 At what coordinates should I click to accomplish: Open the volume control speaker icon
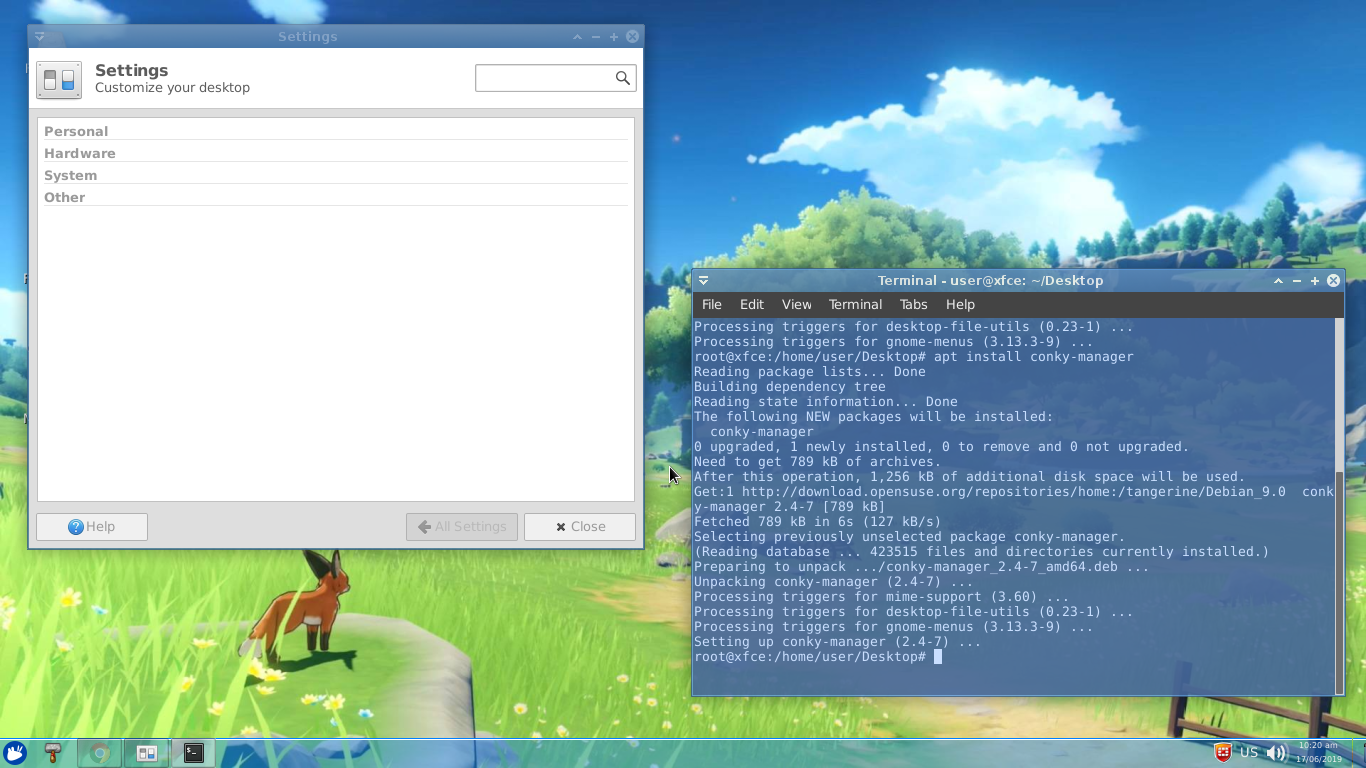1276,753
